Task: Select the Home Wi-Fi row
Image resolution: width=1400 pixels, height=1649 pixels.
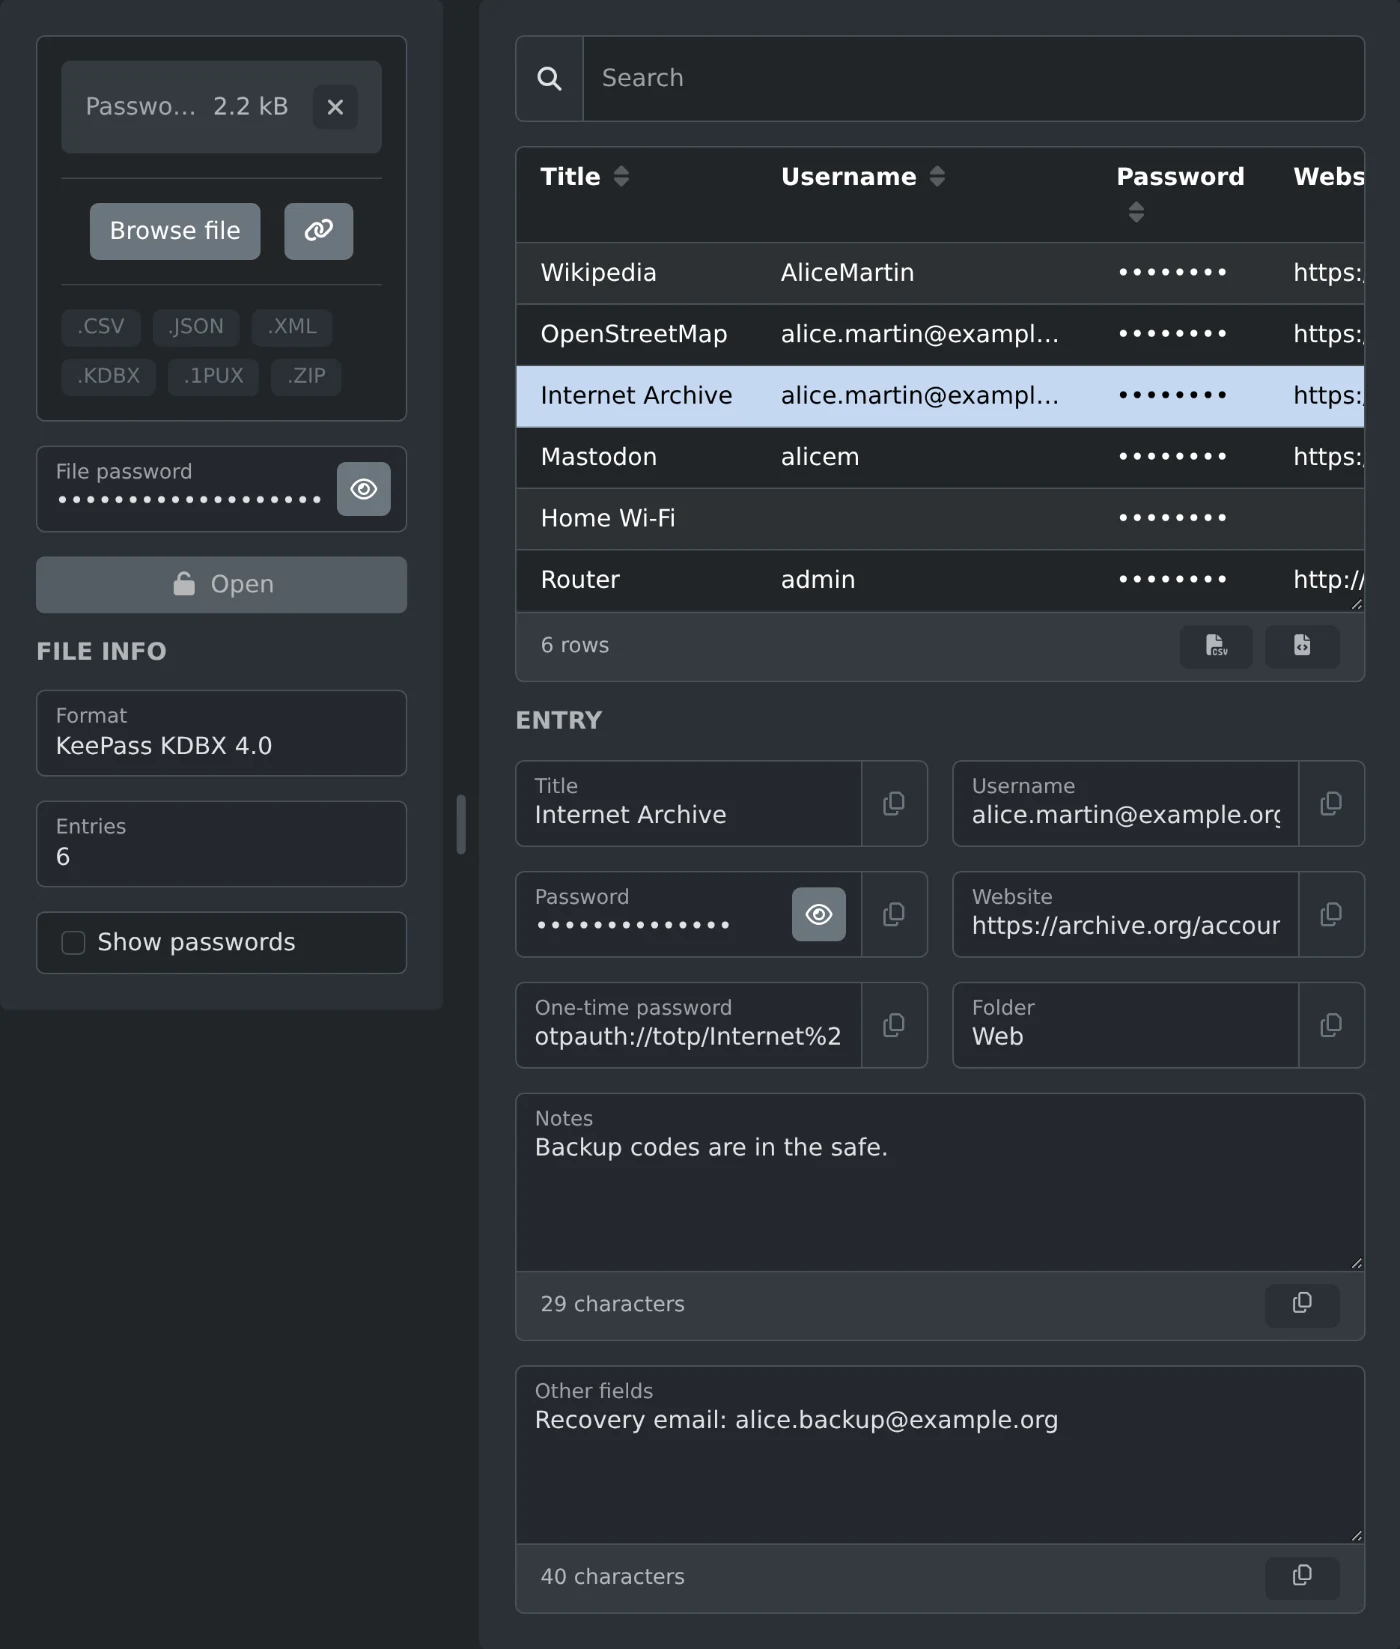Action: click(940, 519)
